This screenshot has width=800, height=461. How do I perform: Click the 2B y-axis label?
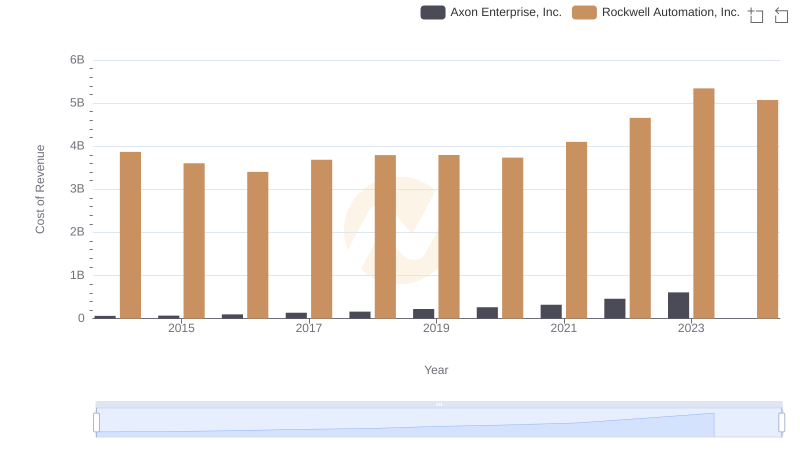tap(77, 232)
